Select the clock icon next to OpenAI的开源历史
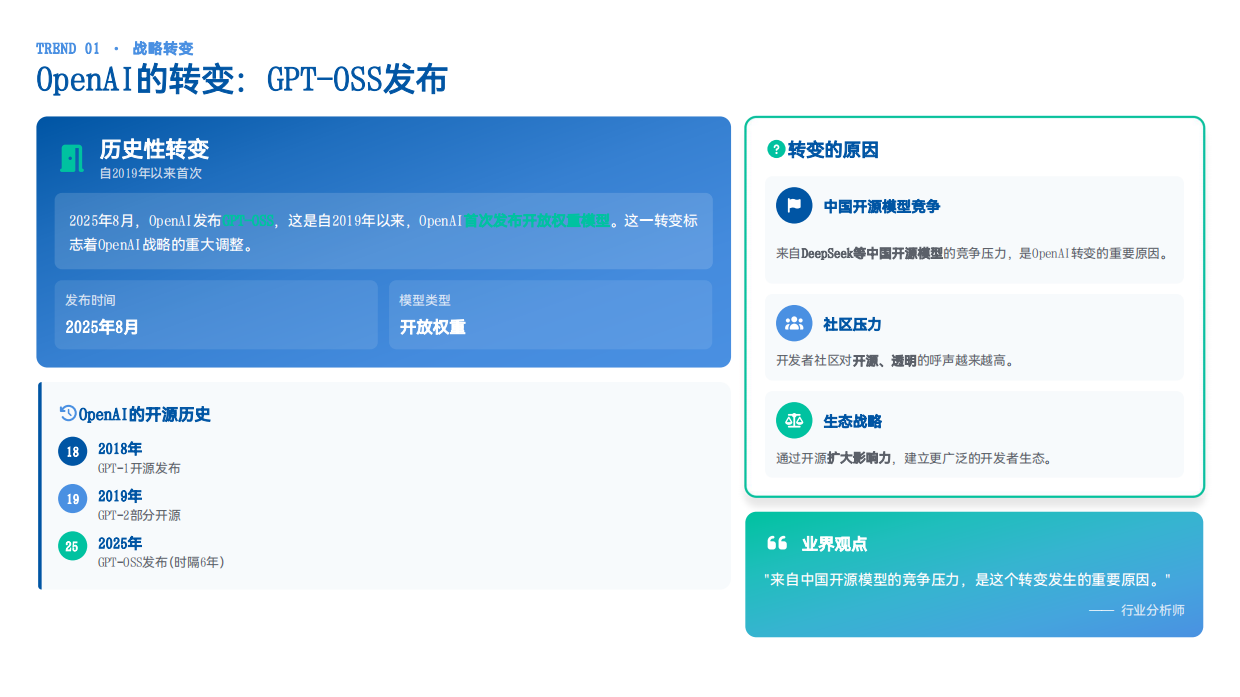 (x=66, y=414)
